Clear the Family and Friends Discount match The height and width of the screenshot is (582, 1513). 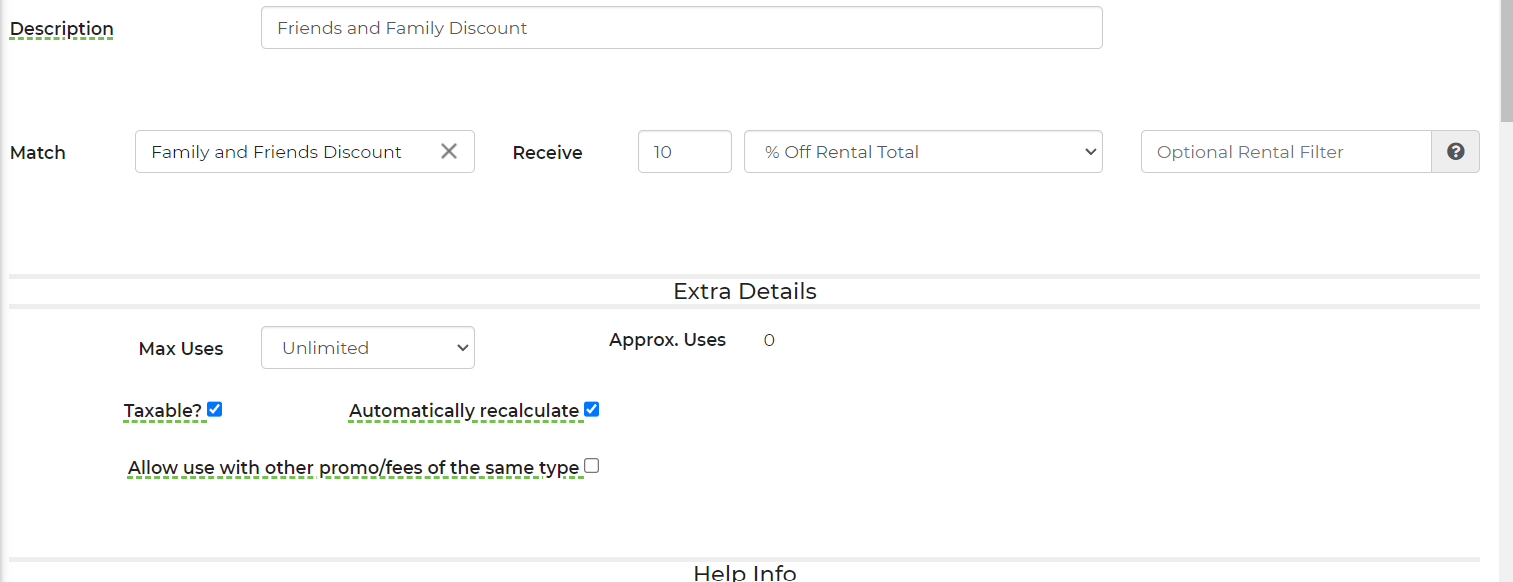[449, 151]
